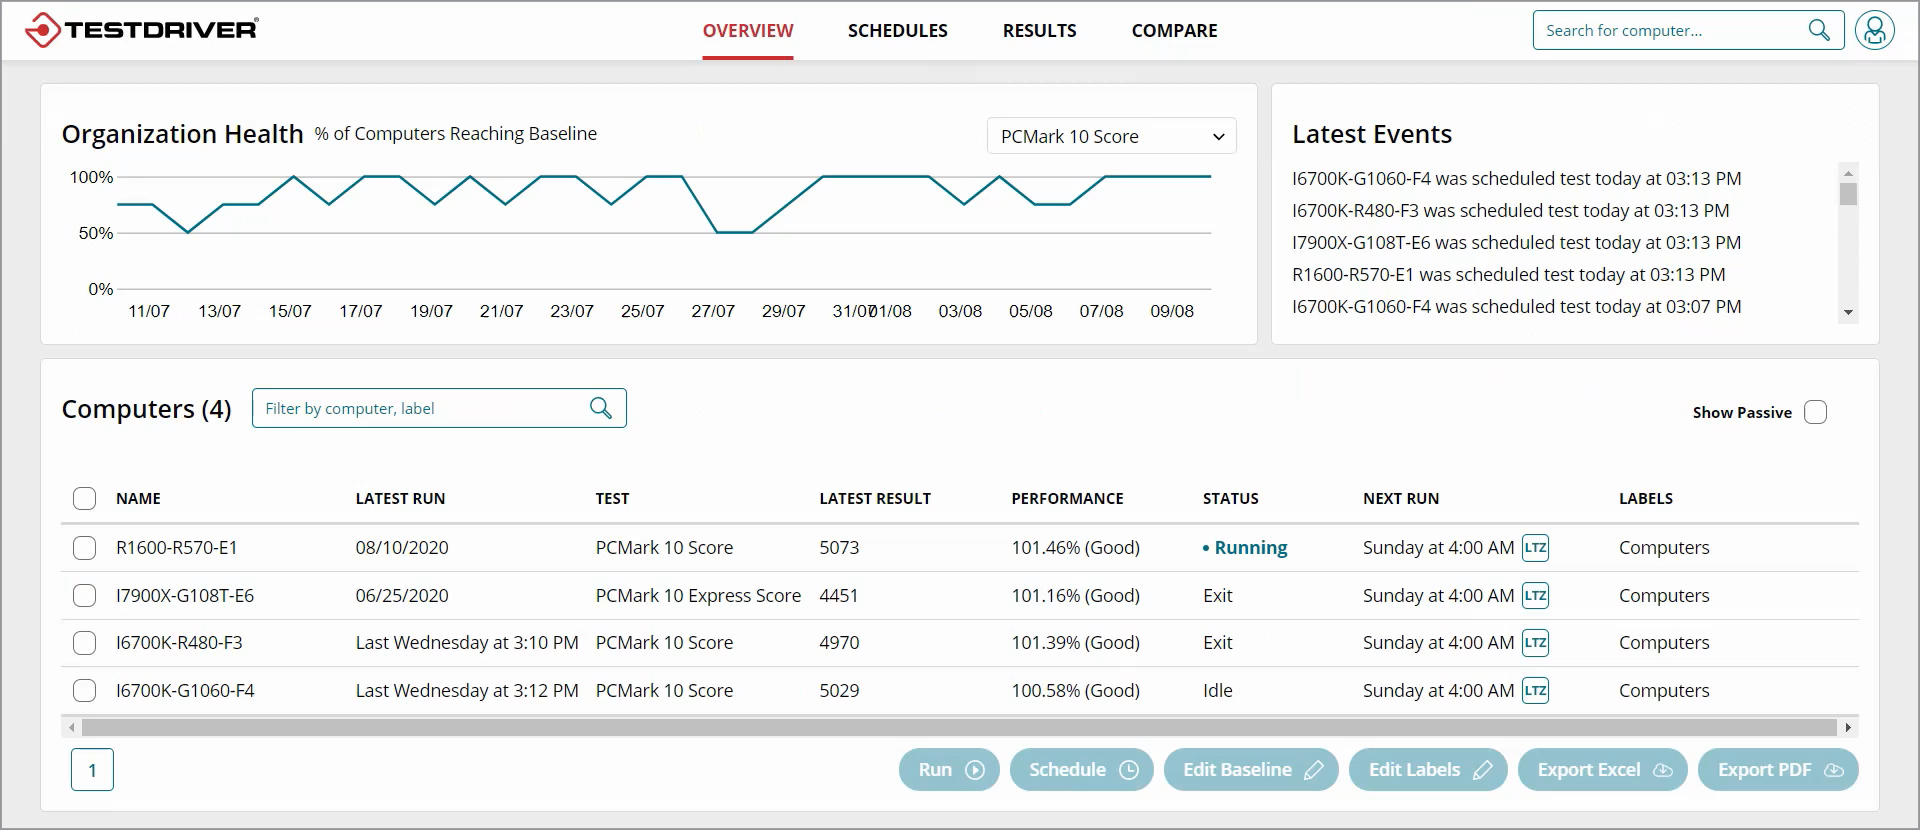Click the Edit Baseline button

tap(1251, 769)
